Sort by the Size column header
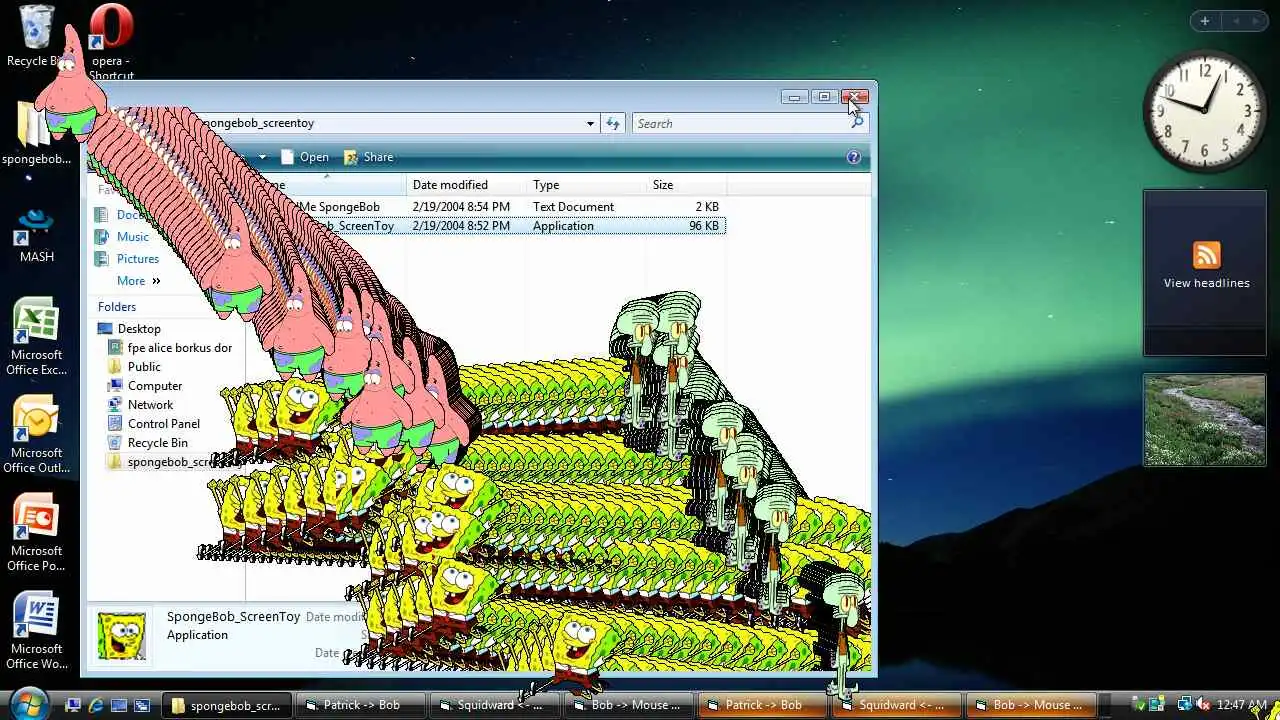 [x=687, y=185]
